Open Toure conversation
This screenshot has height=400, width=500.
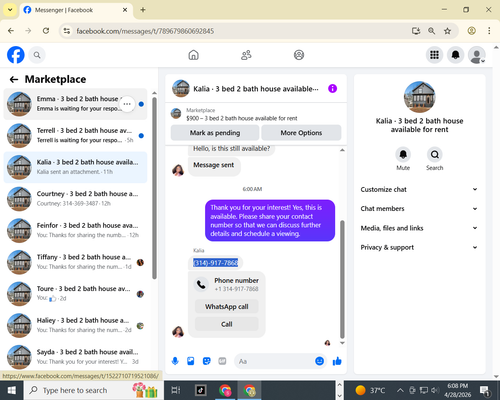[75, 294]
